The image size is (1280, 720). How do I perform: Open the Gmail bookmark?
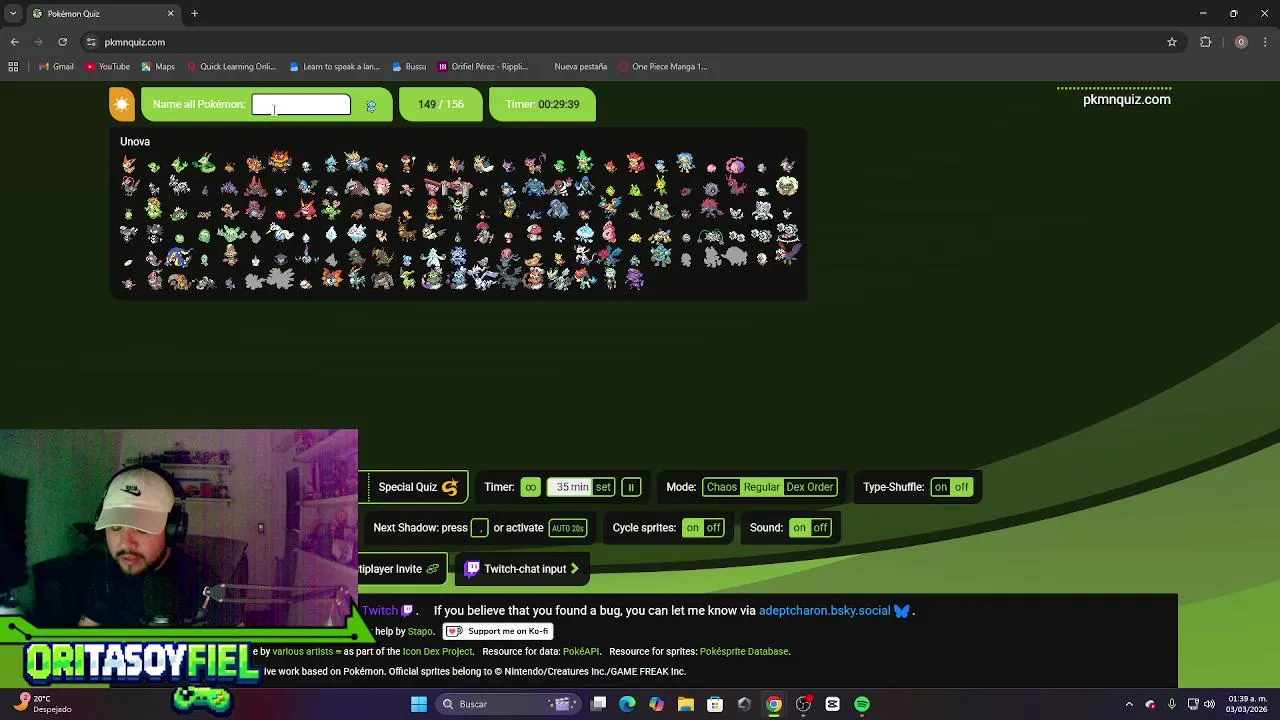[57, 67]
